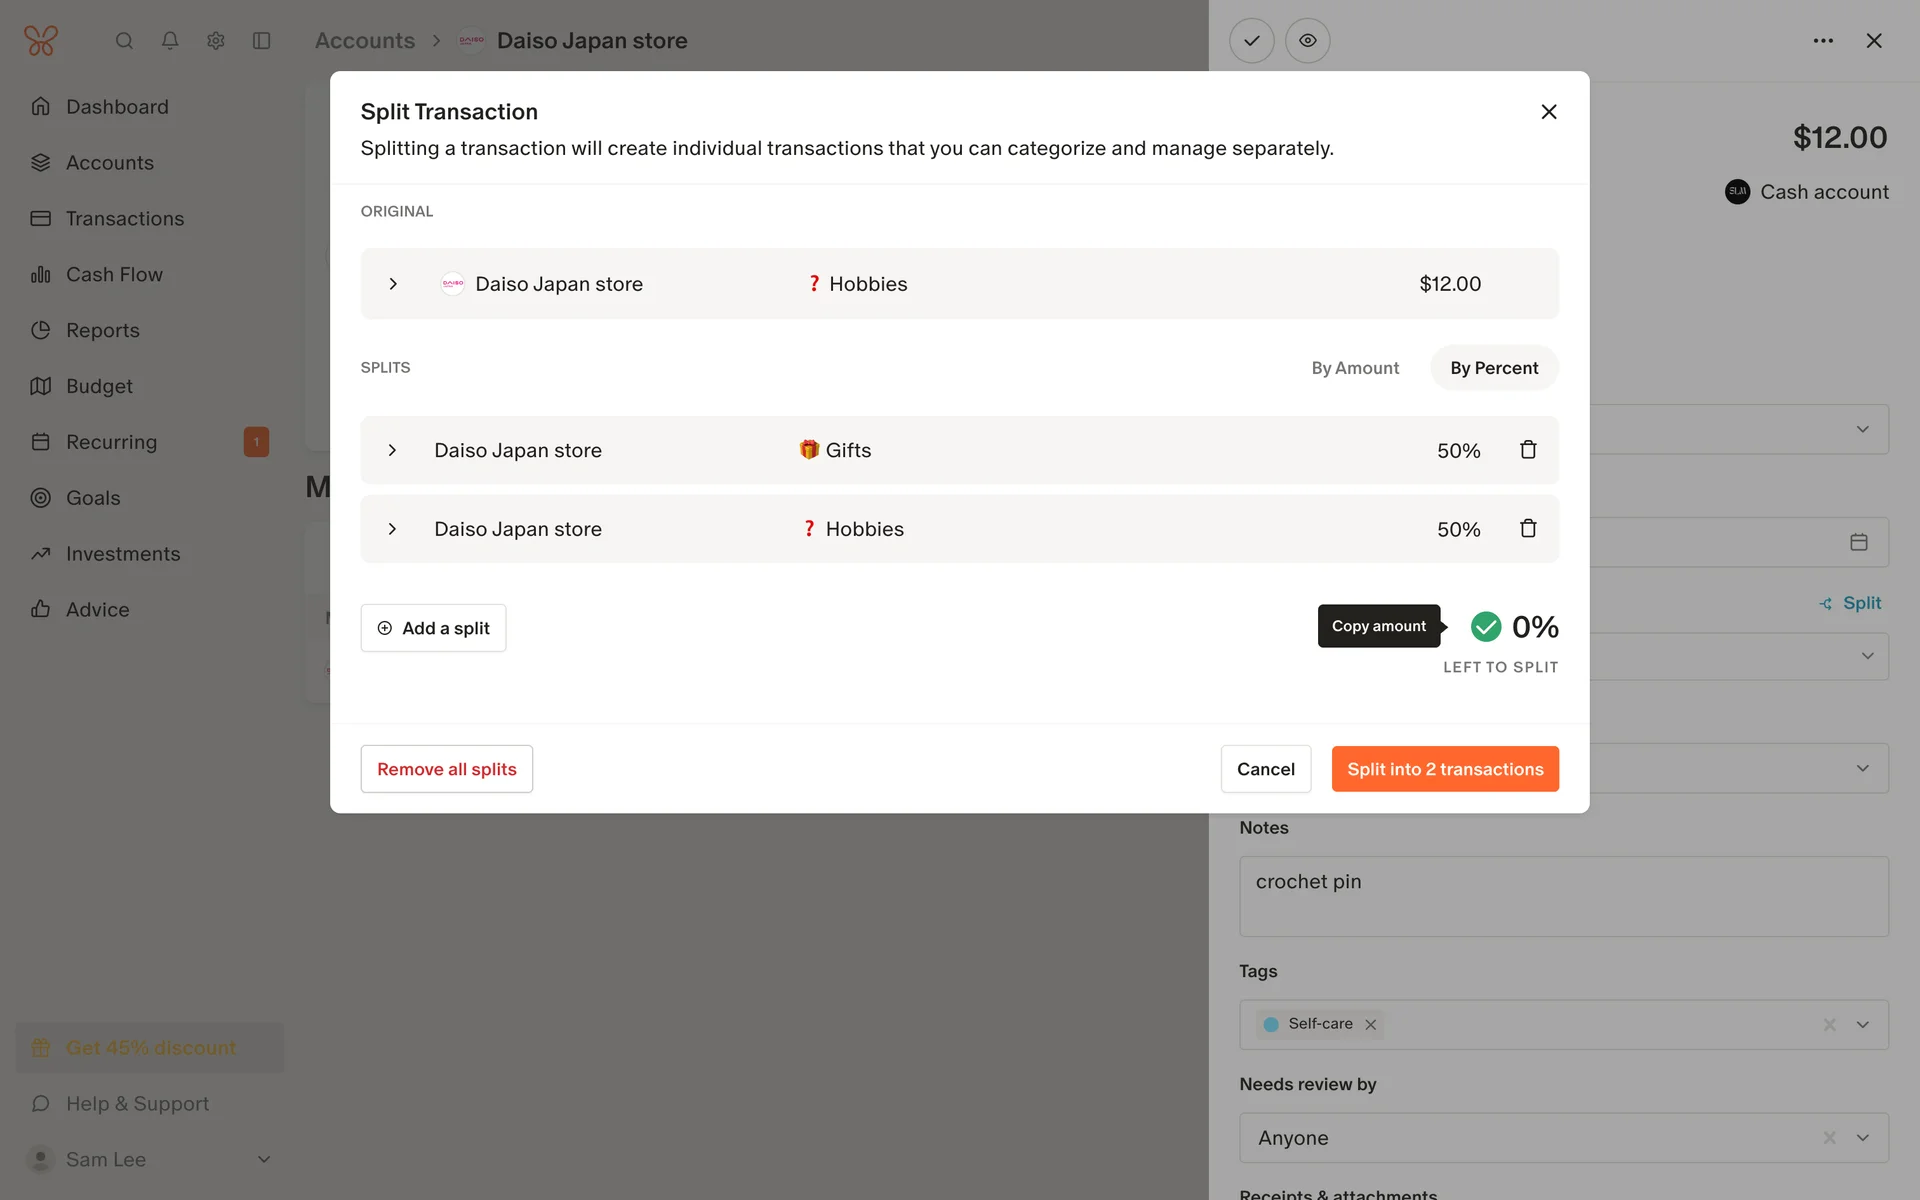Click the Add a split button
1920x1200 pixels.
[x=433, y=628]
